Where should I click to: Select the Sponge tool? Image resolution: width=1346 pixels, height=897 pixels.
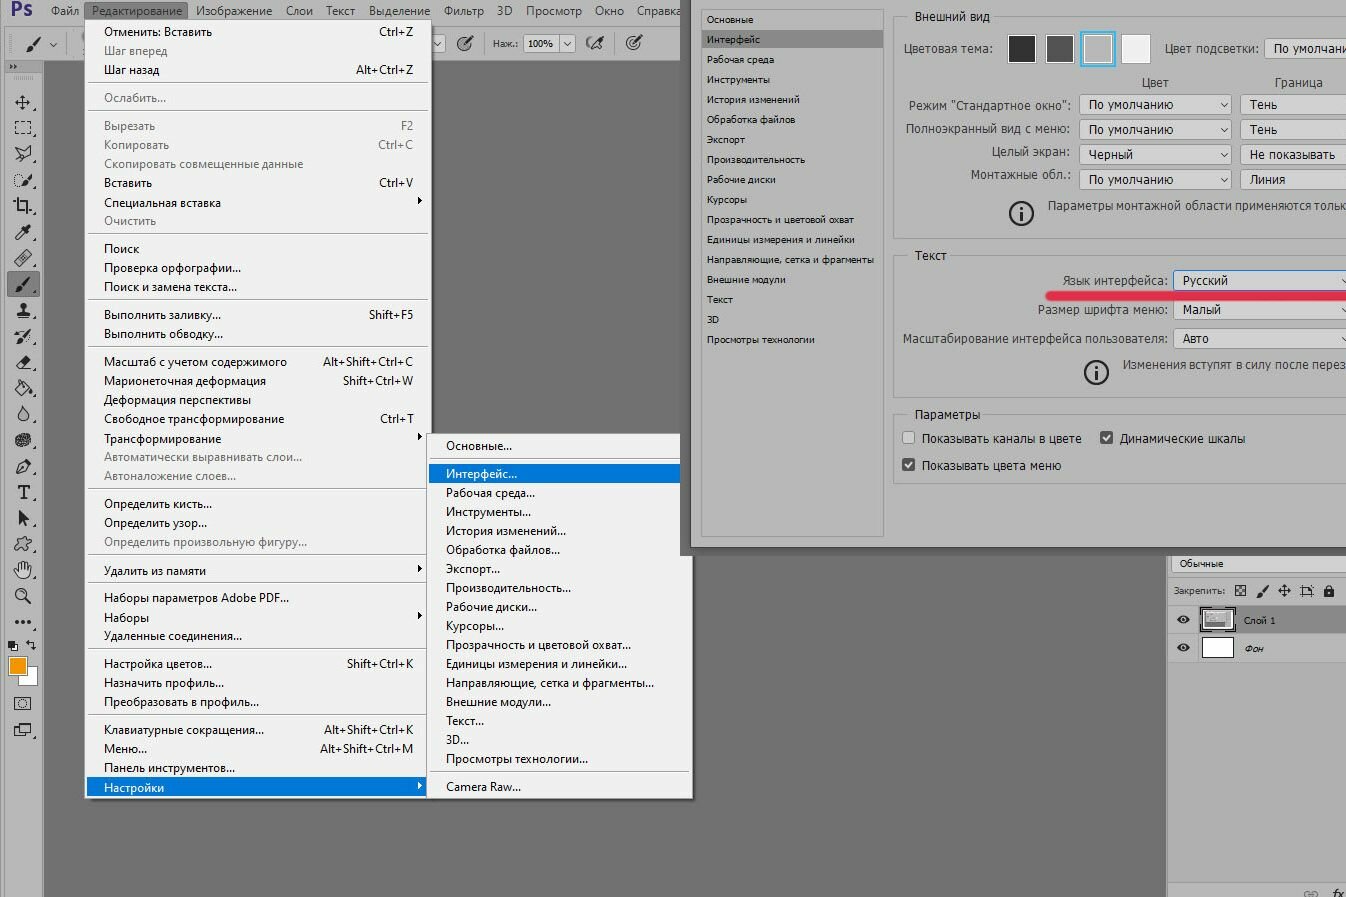[x=23, y=441]
